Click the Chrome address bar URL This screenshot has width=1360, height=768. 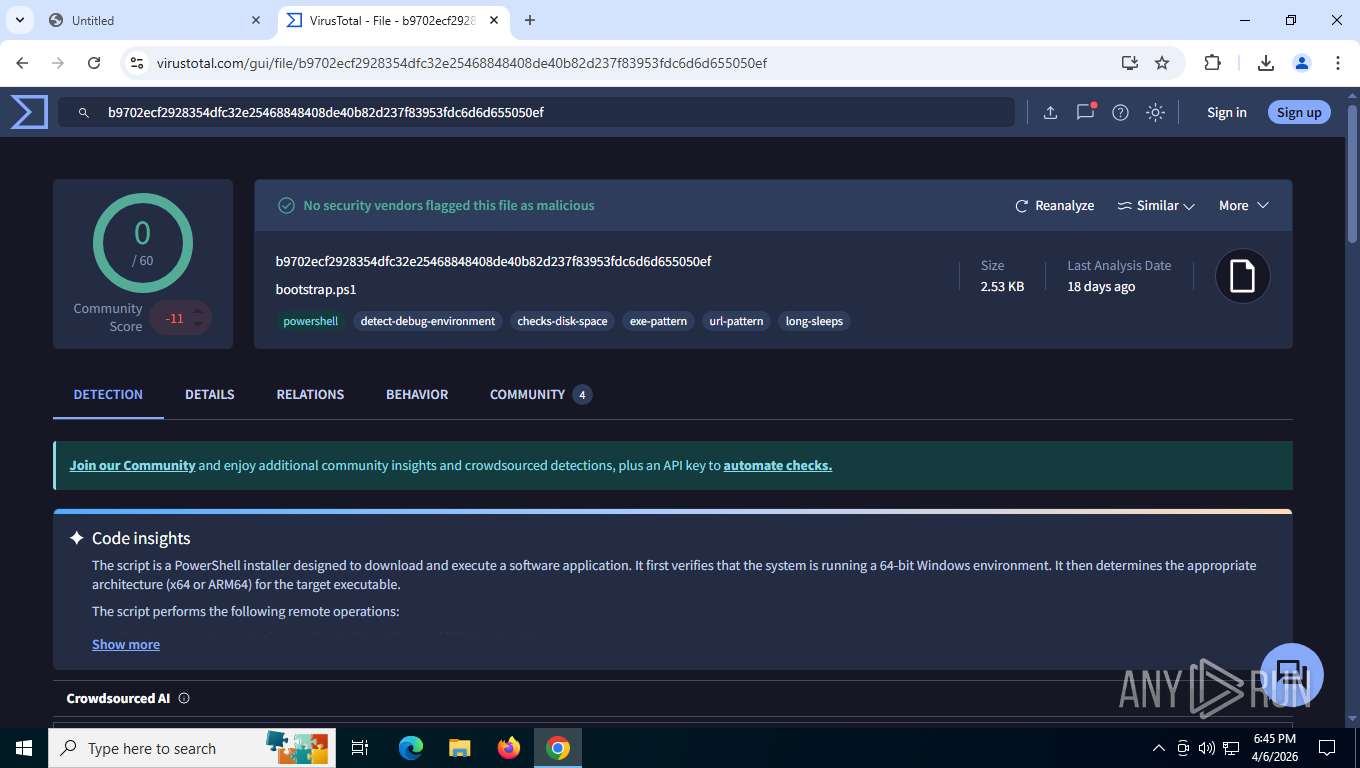[x=462, y=63]
